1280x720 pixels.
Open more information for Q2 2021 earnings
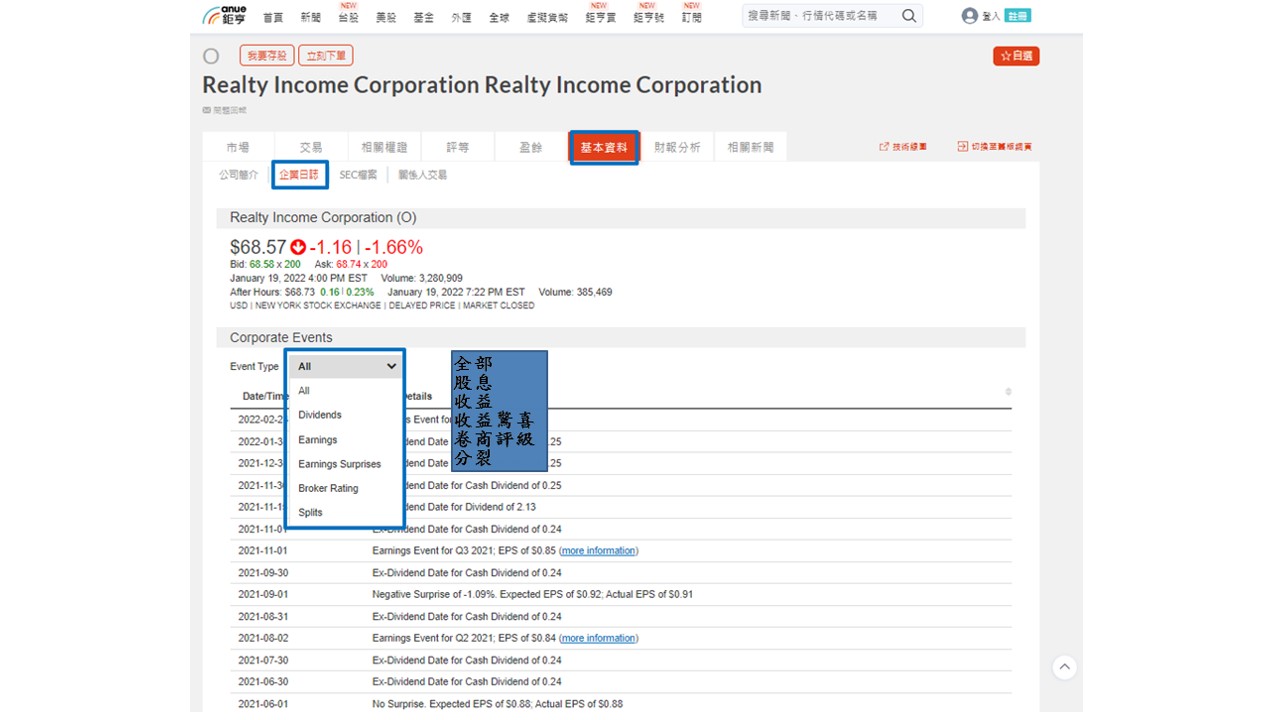[x=598, y=638]
